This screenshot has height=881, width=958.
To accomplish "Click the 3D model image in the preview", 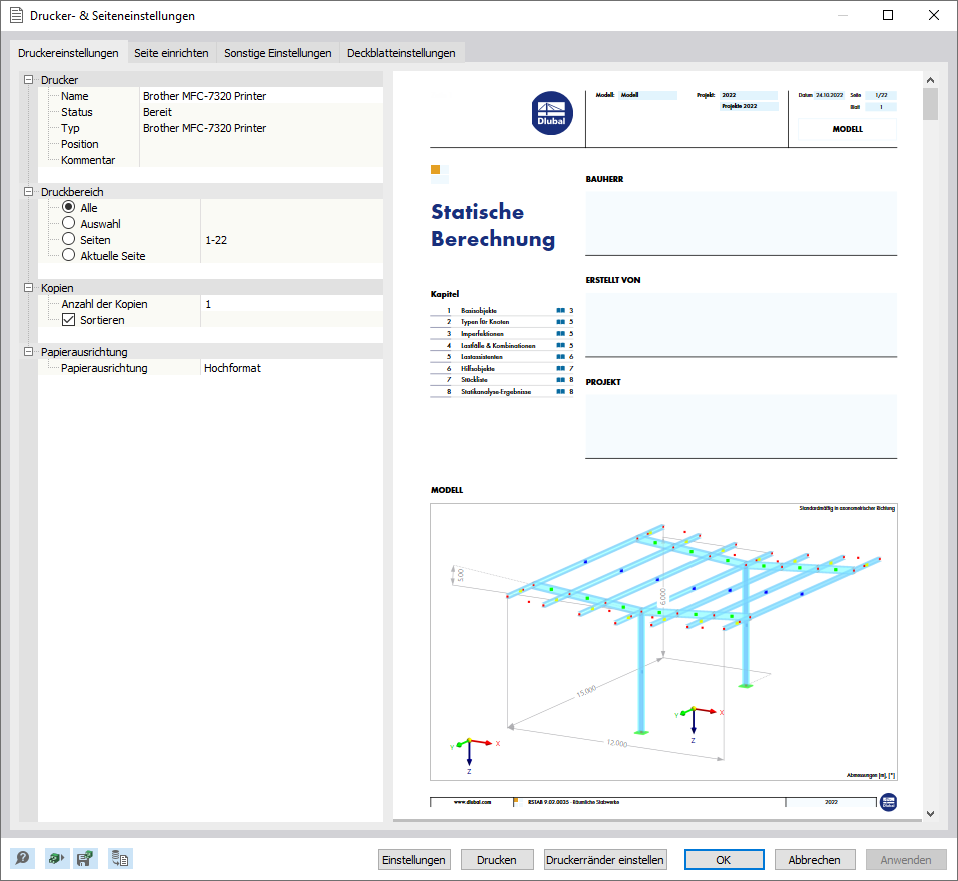I will (664, 642).
